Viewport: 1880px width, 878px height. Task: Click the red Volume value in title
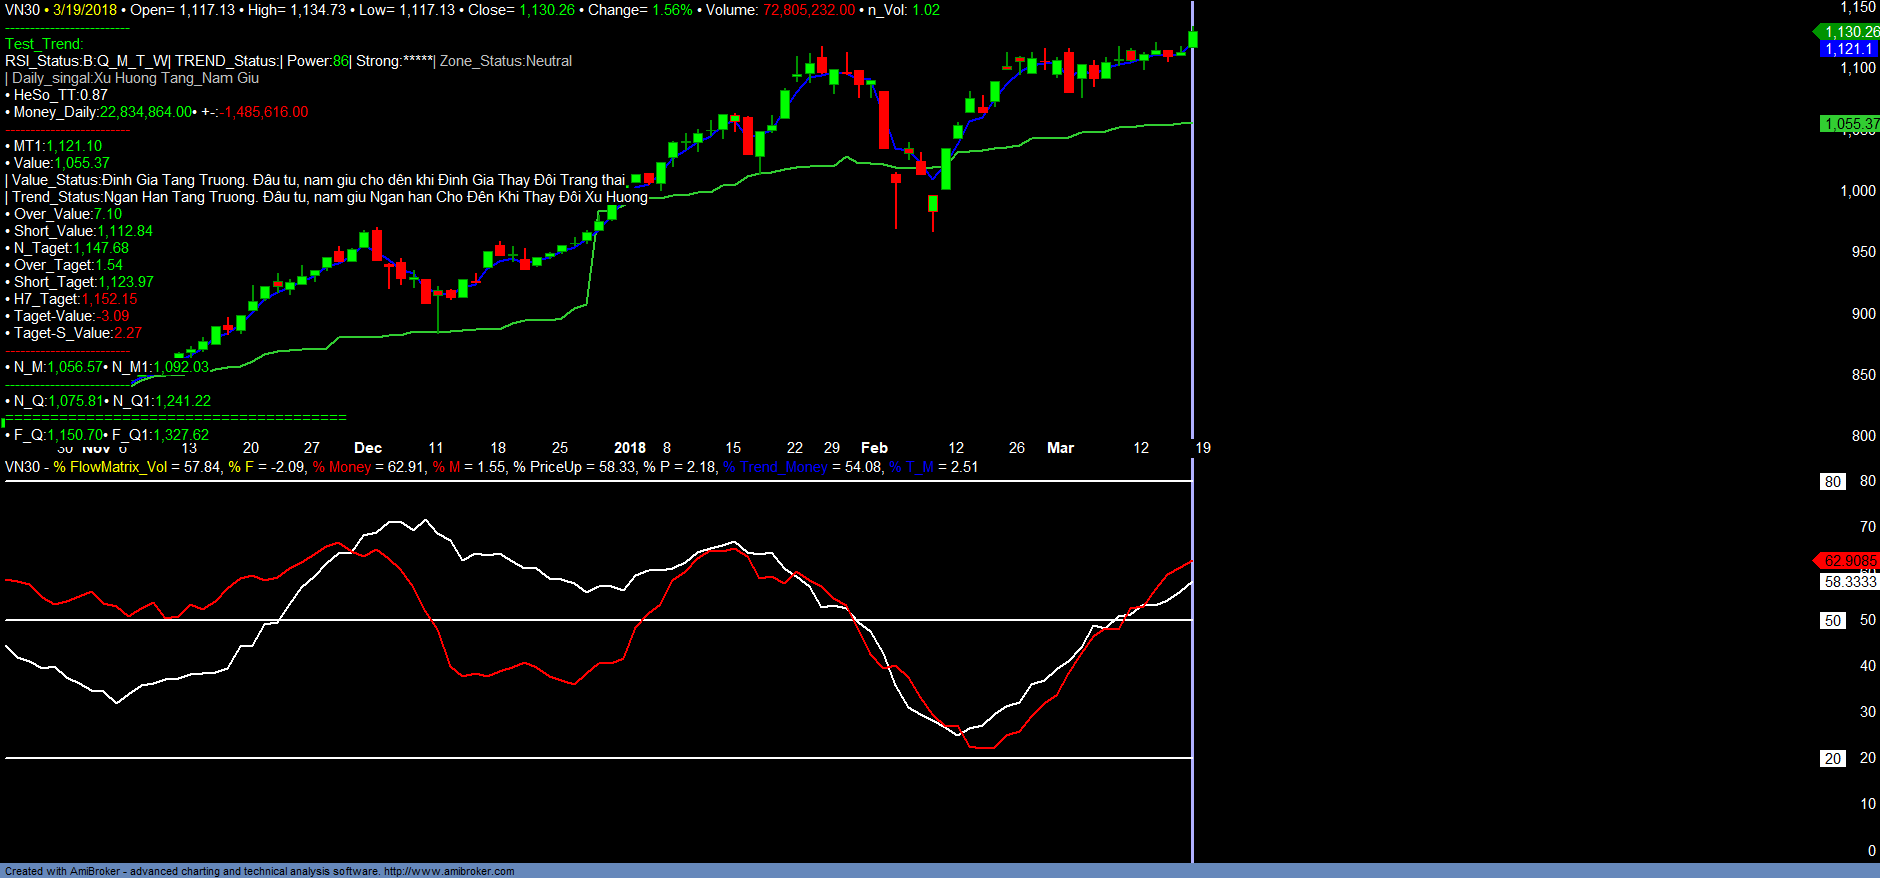click(x=808, y=10)
